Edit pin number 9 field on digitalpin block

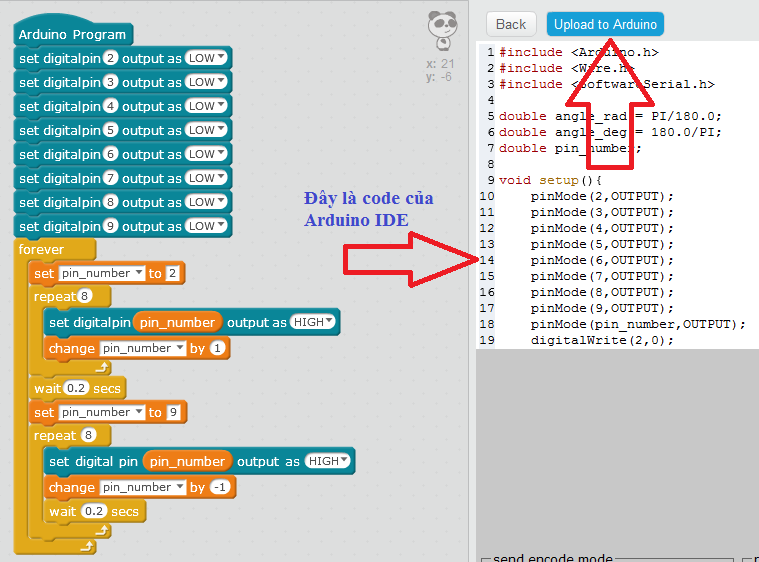point(110,226)
